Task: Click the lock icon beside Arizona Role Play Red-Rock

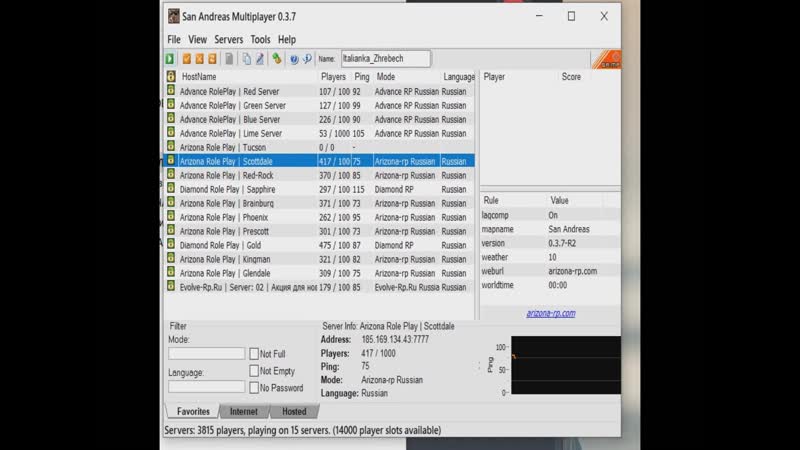Action: [x=171, y=174]
